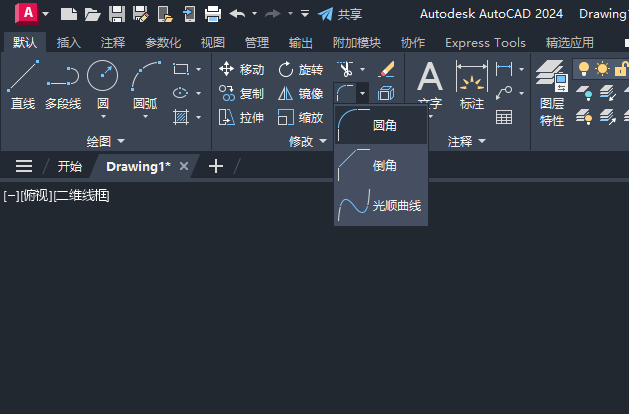Click the 共享 share button

tap(340, 14)
